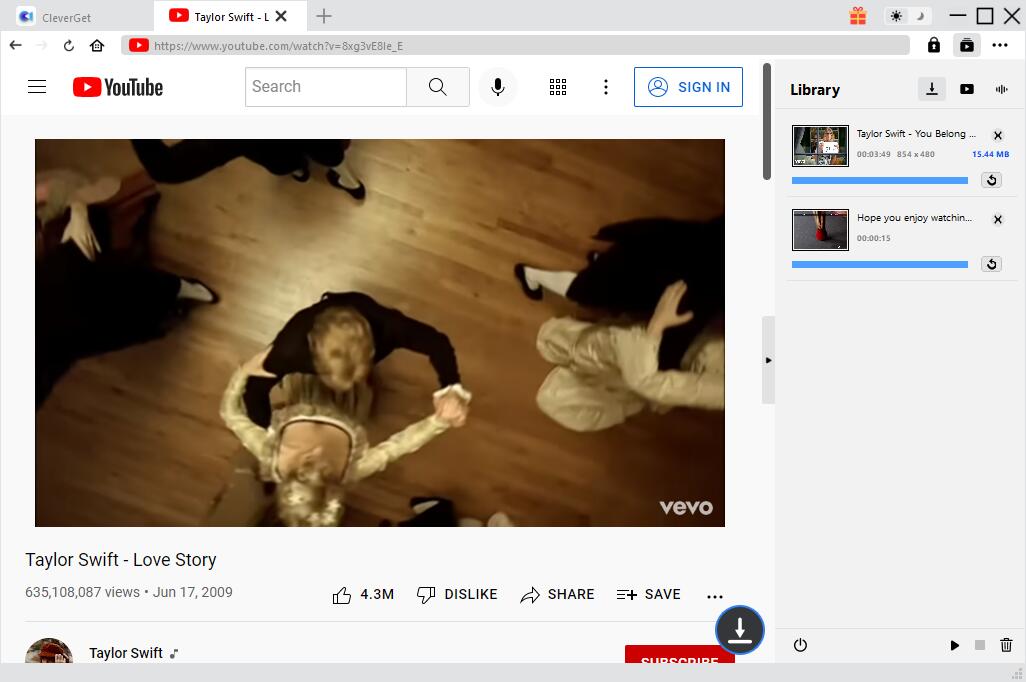
Task: Reload the current page
Action: click(x=69, y=45)
